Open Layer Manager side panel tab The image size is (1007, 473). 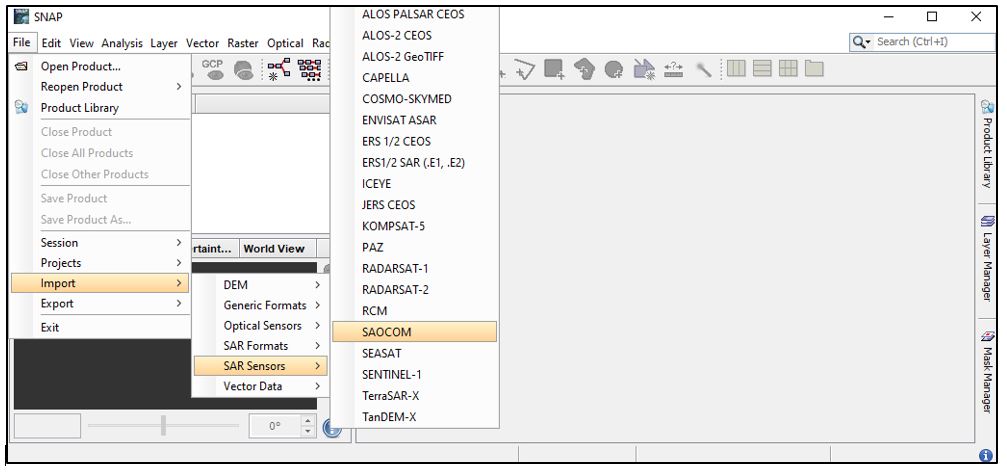[x=987, y=258]
